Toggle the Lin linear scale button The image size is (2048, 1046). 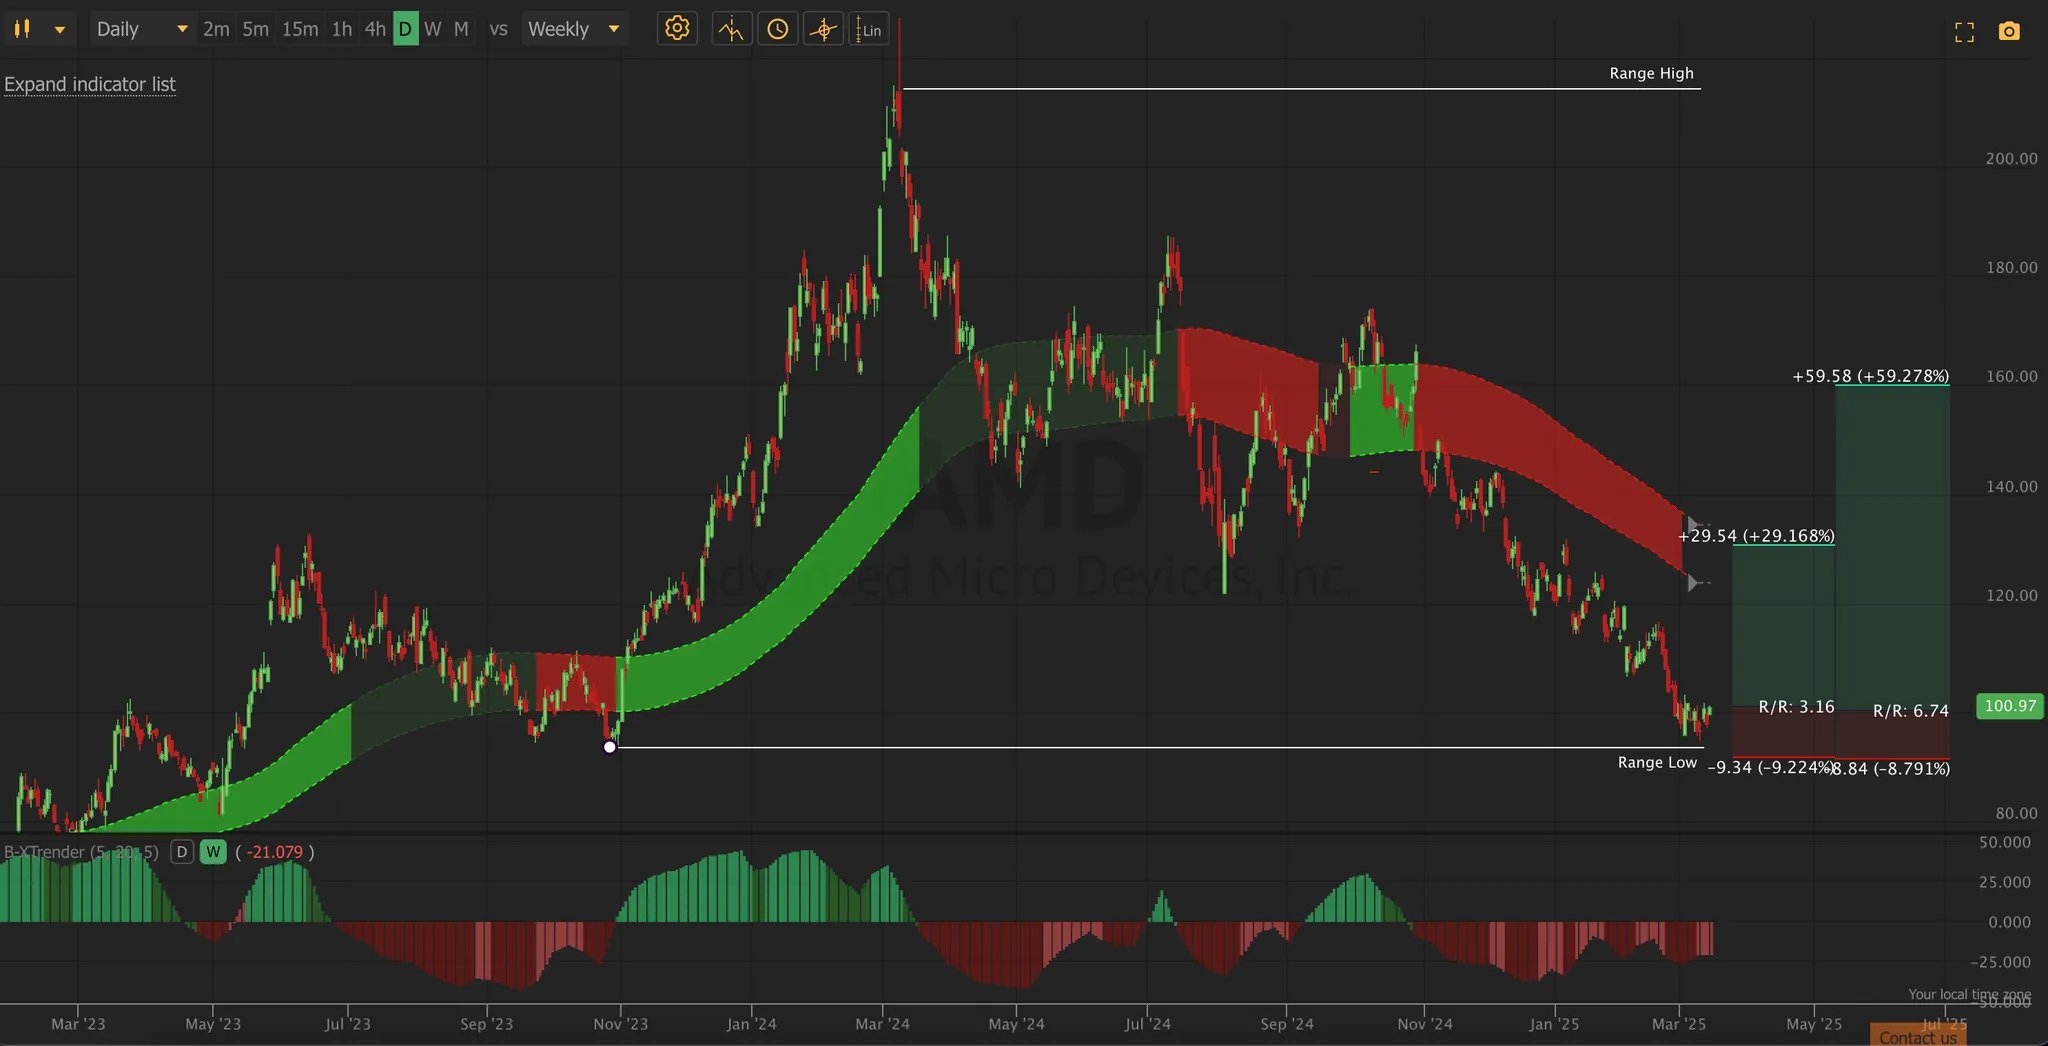click(x=868, y=29)
